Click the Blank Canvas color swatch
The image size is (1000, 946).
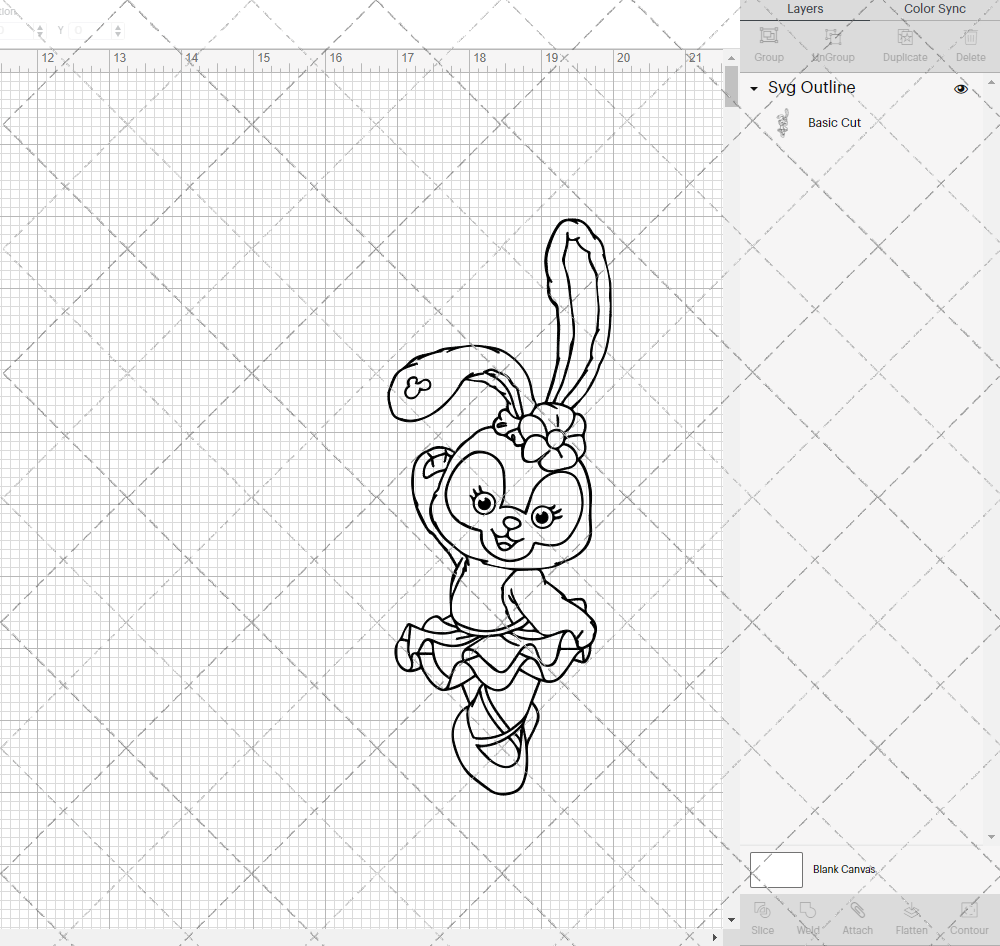pos(776,869)
